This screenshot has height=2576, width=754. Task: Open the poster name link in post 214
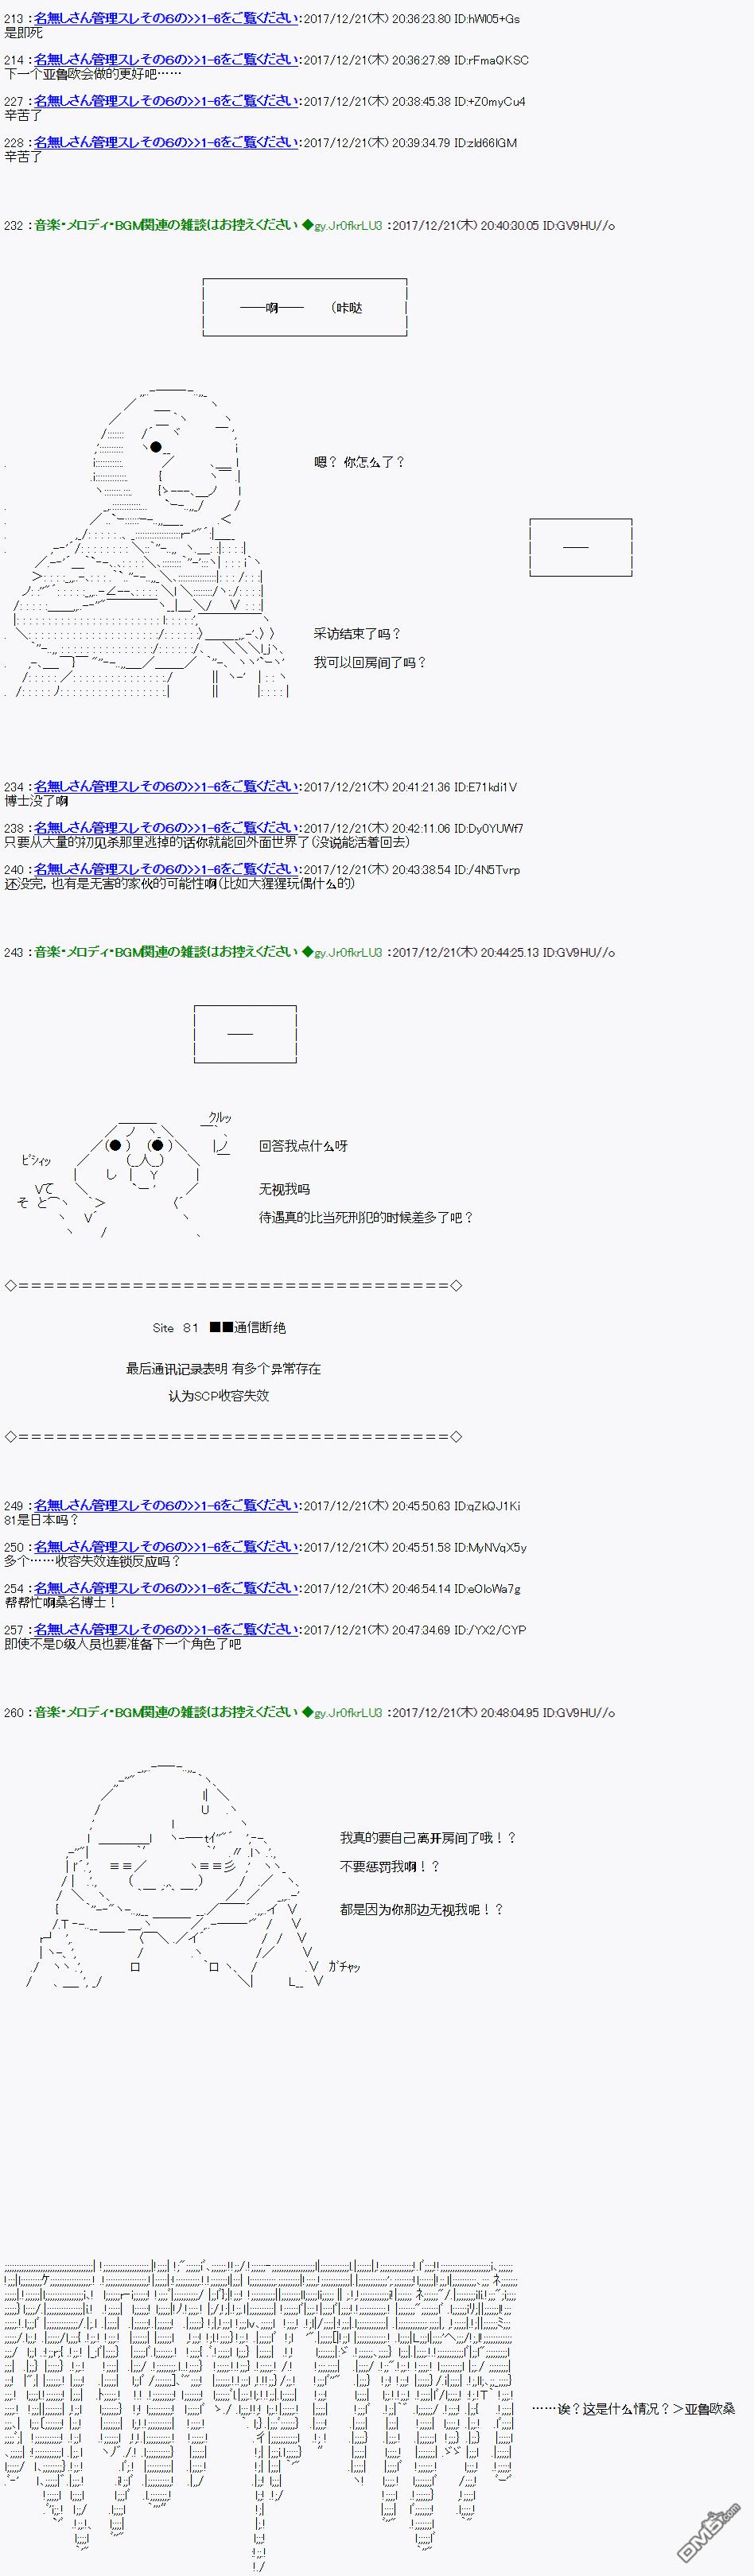(166, 60)
